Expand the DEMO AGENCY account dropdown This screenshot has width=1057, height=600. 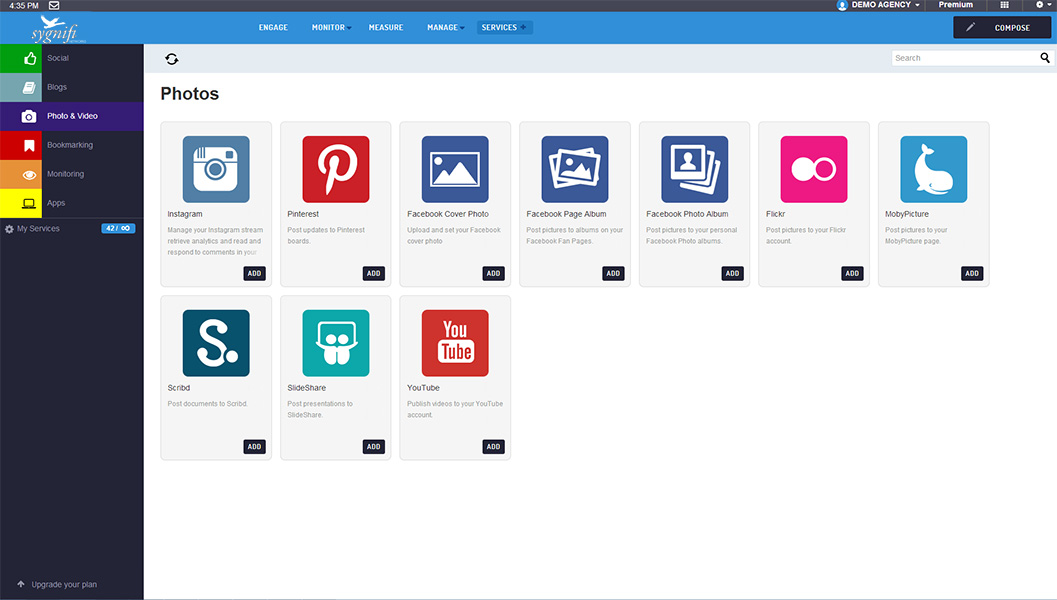pos(879,5)
